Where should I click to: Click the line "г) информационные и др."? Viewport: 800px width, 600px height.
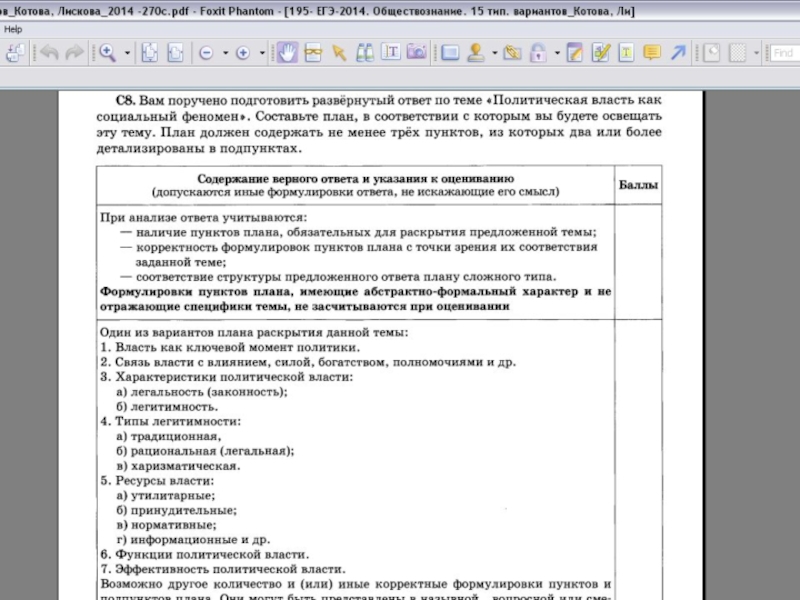coord(193,540)
